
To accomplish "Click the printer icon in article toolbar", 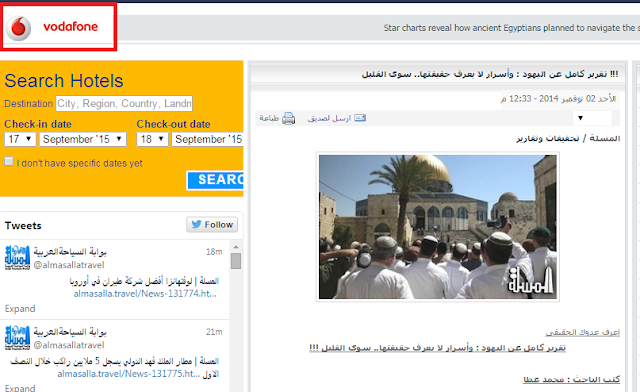I will pos(289,118).
